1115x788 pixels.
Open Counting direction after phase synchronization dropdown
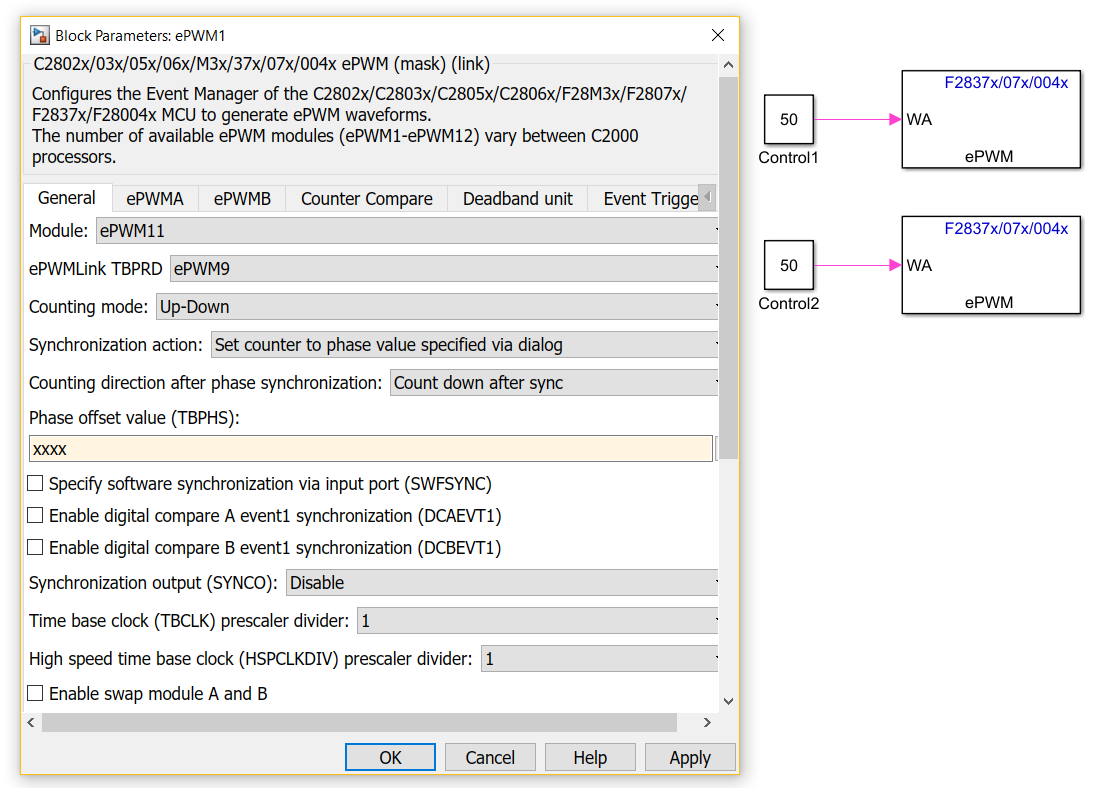[554, 383]
